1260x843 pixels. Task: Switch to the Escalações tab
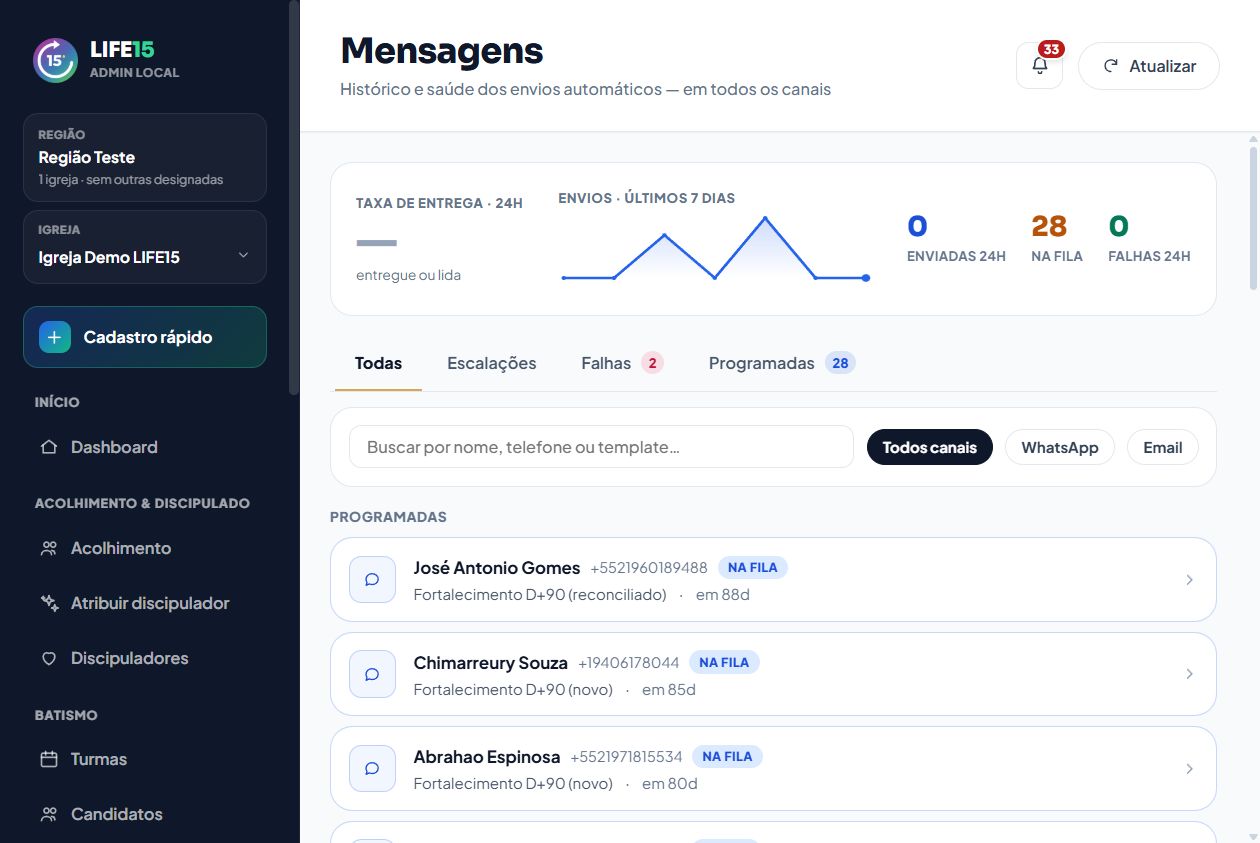pyautogui.click(x=492, y=363)
